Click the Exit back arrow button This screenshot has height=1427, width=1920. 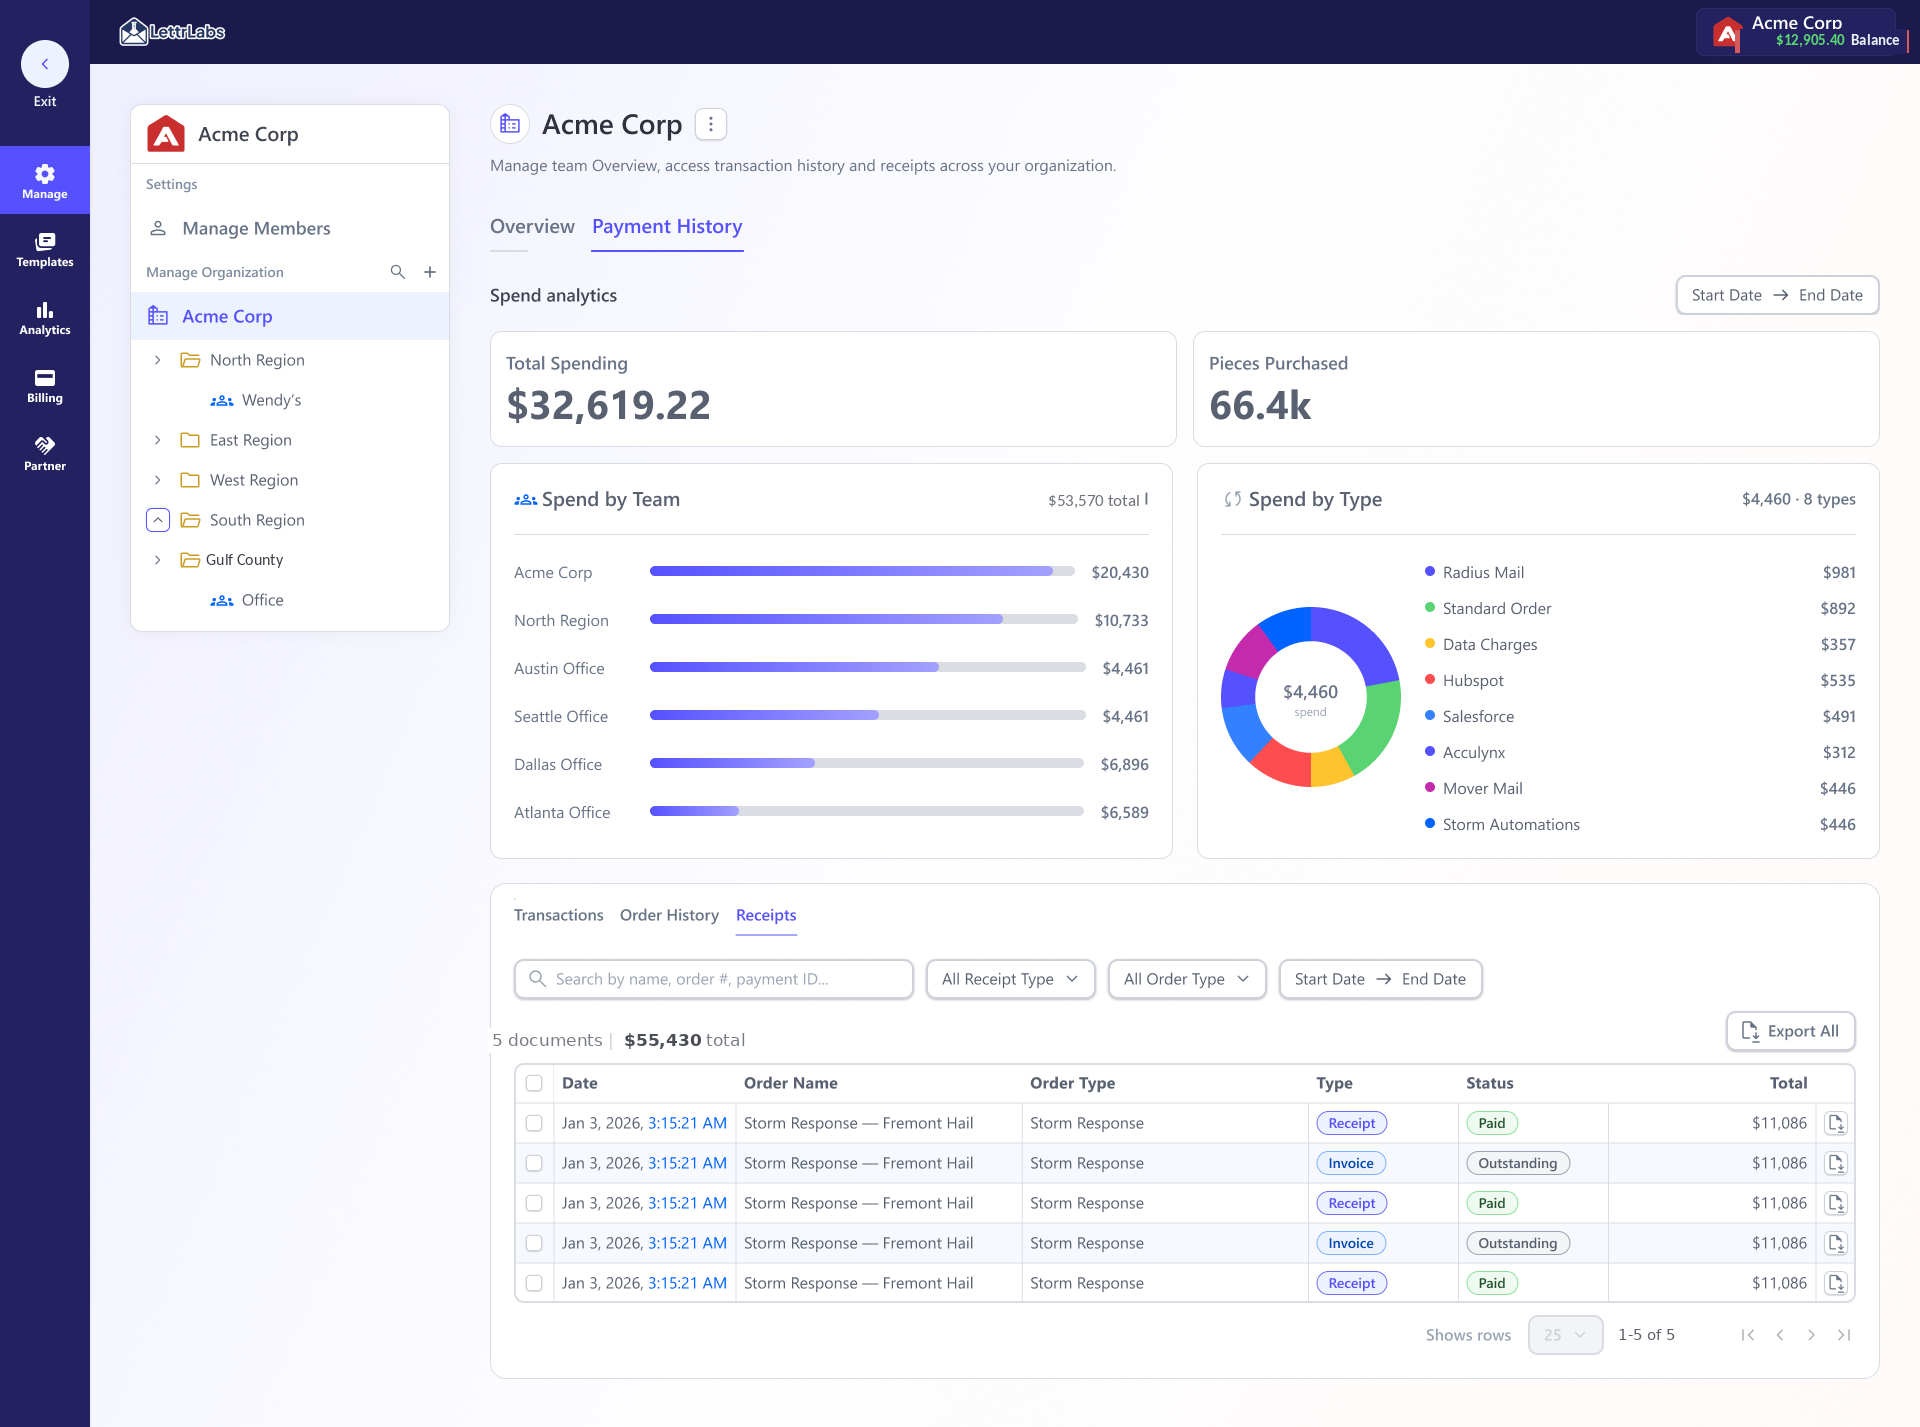click(x=44, y=64)
